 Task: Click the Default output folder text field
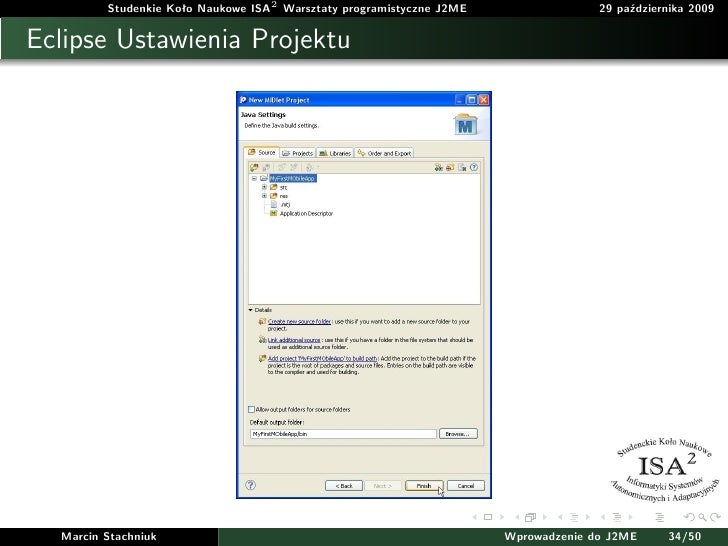pos(344,434)
